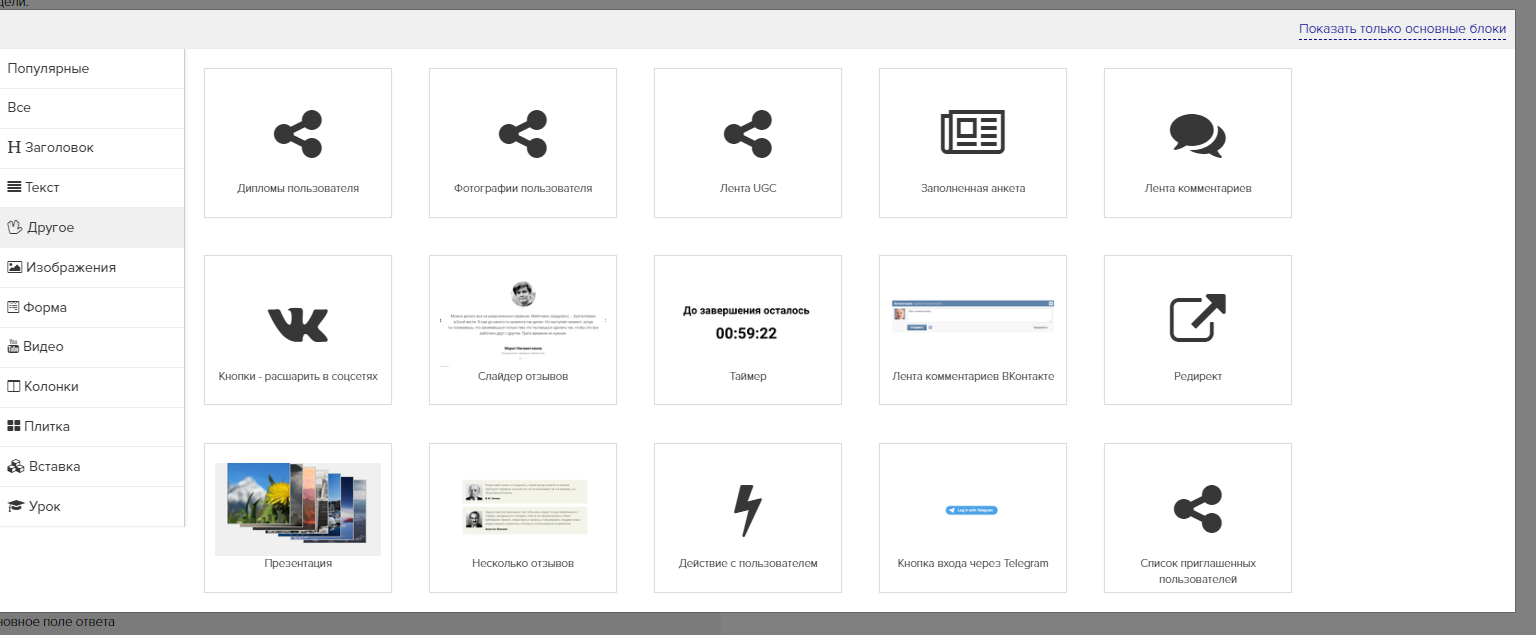Select the Фотографии пользователя share icon

tap(522, 134)
